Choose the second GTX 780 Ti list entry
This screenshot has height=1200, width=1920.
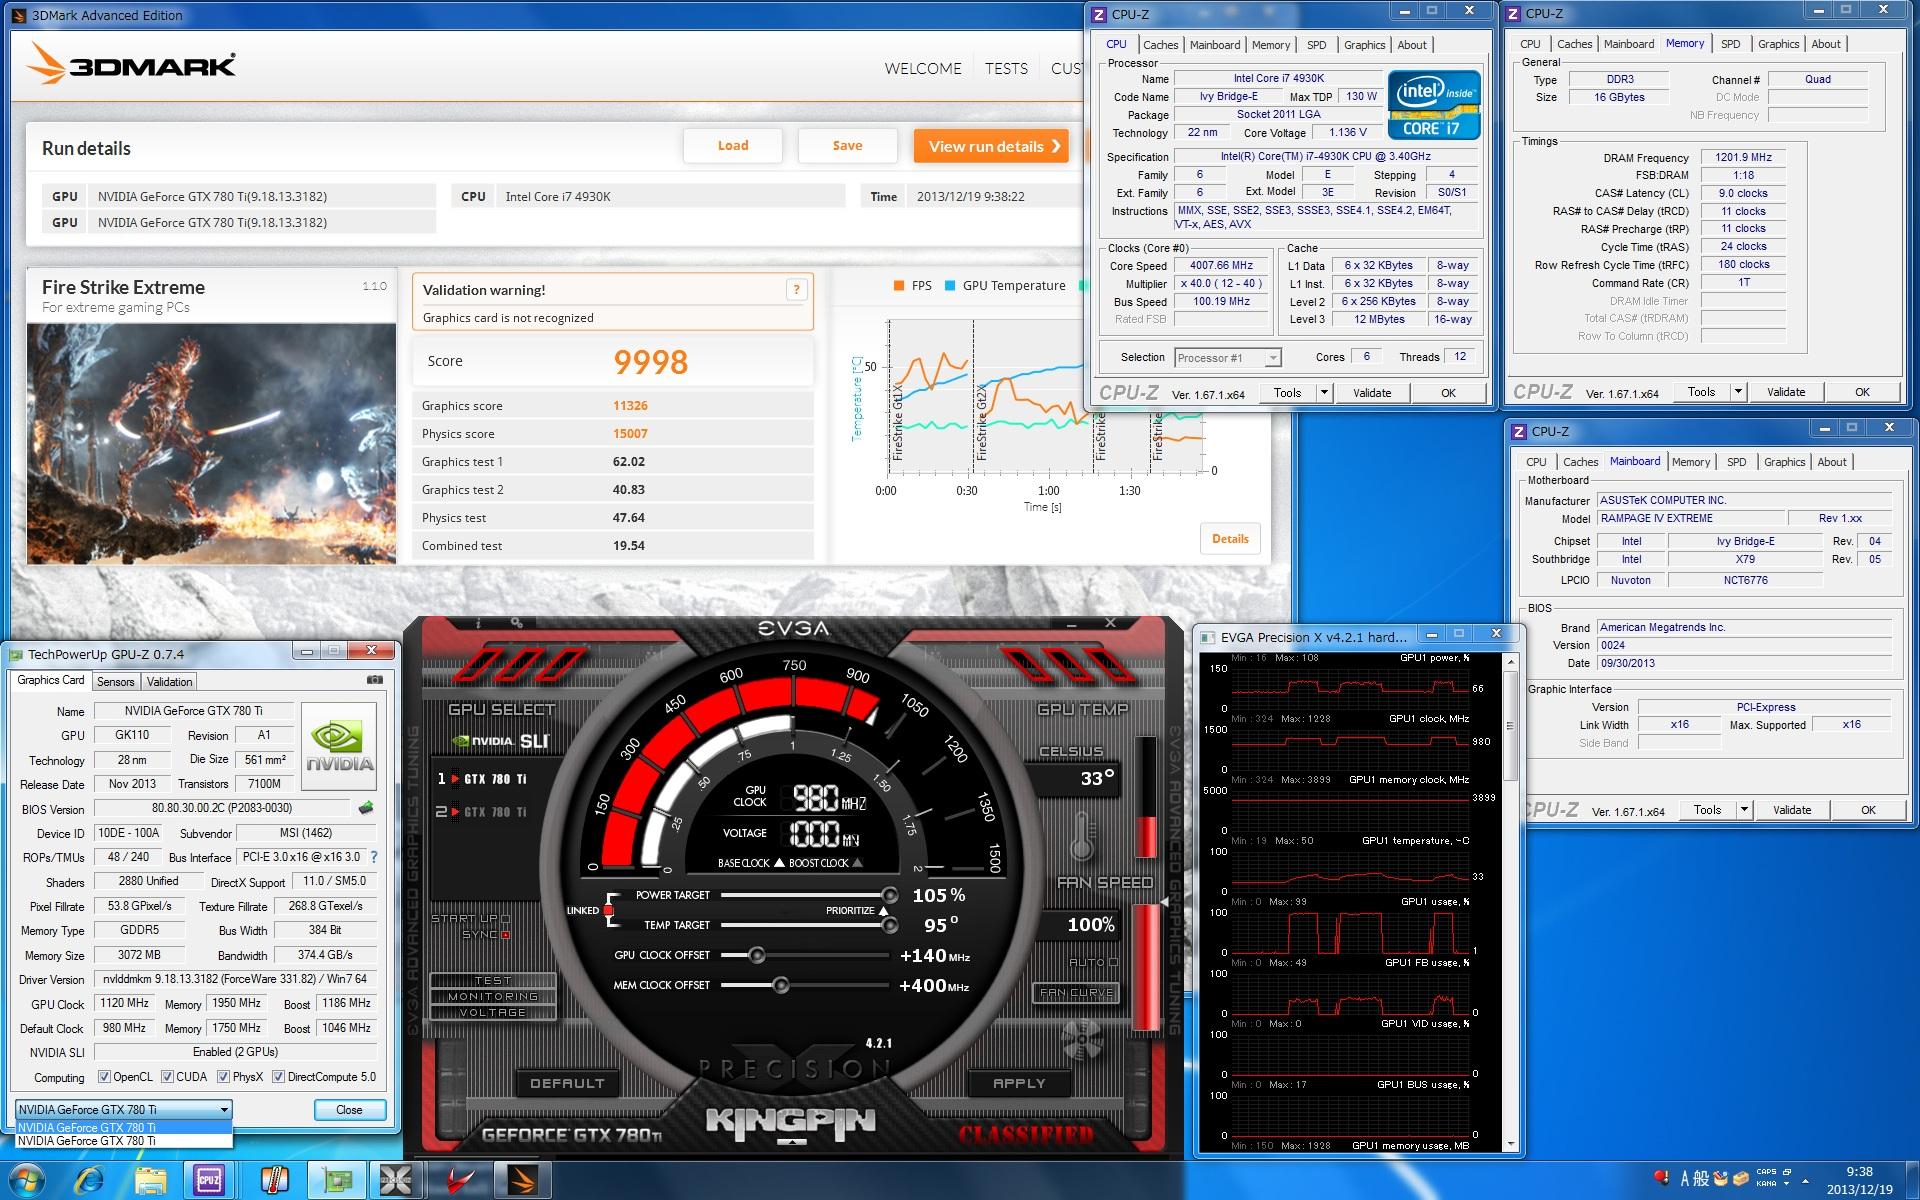point(124,1141)
